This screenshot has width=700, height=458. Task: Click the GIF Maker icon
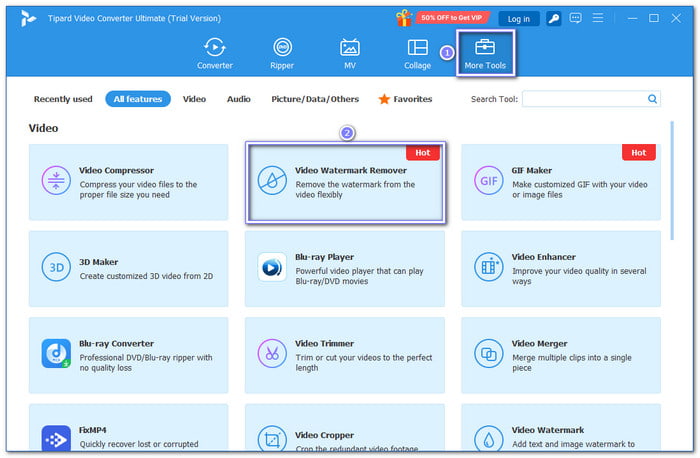point(488,181)
